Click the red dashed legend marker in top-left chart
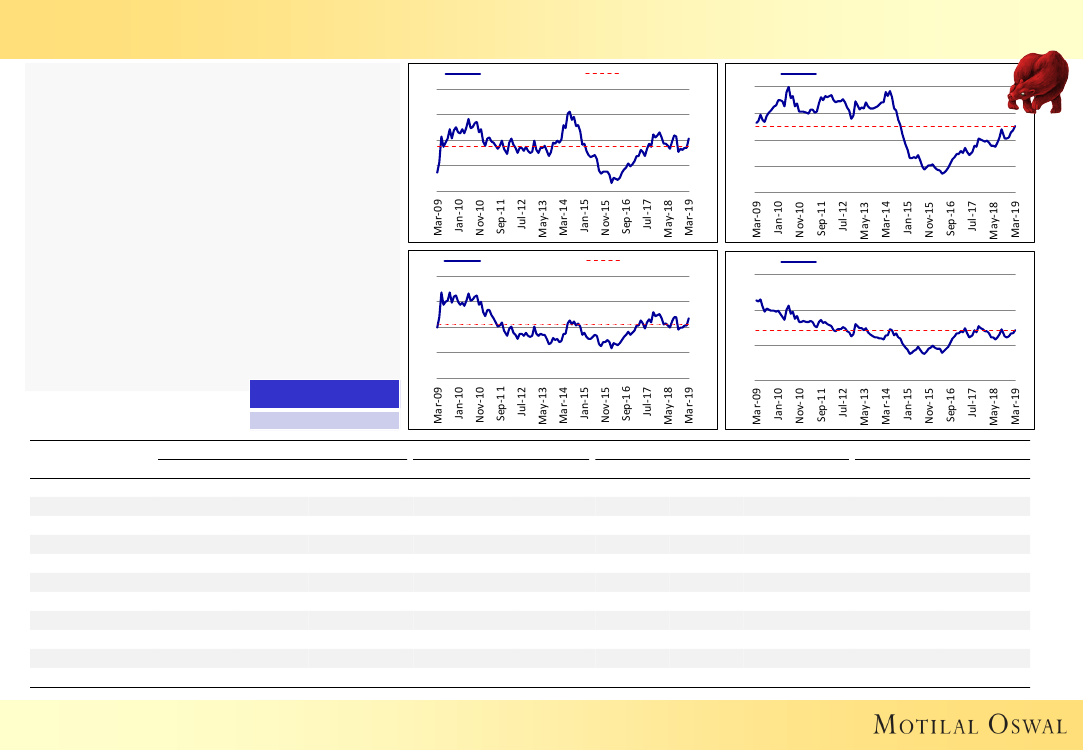Screen dimensions: 1083x750 [602, 74]
